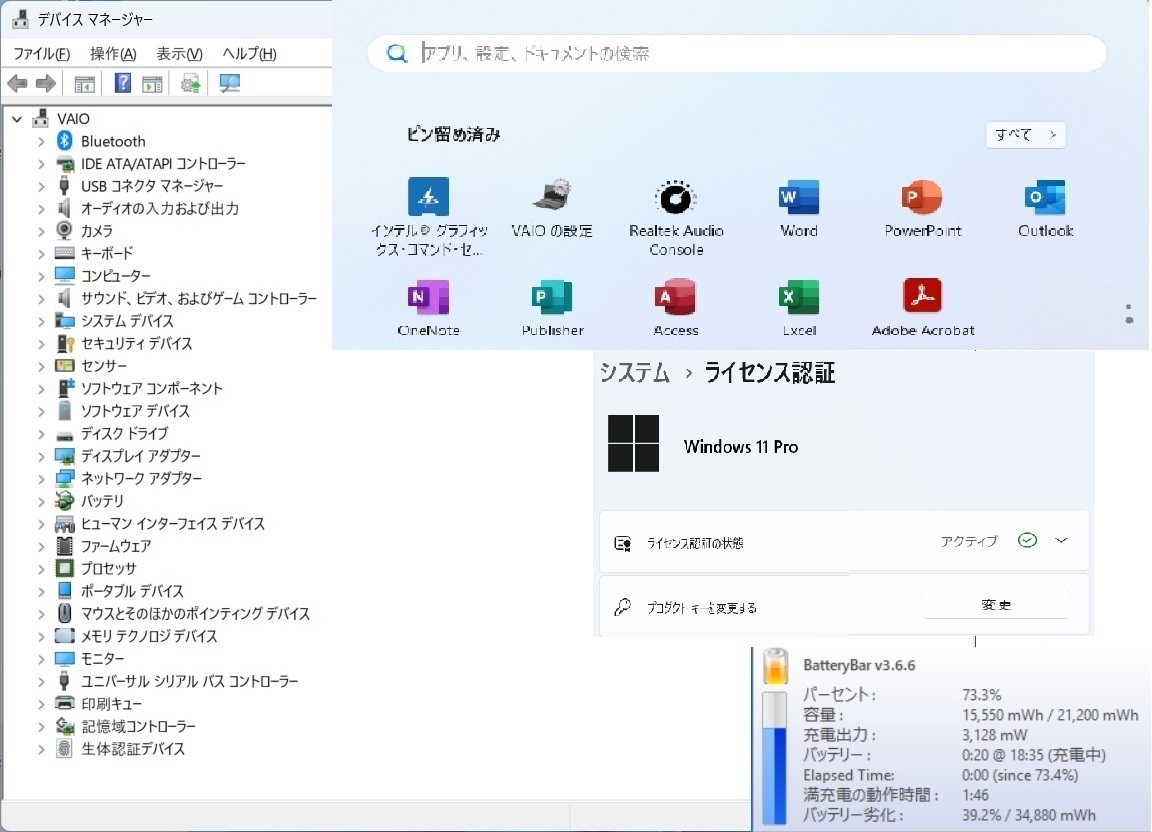The width and height of the screenshot is (1152, 832).
Task: Click the BatteryBar battery icon
Action: click(775, 666)
